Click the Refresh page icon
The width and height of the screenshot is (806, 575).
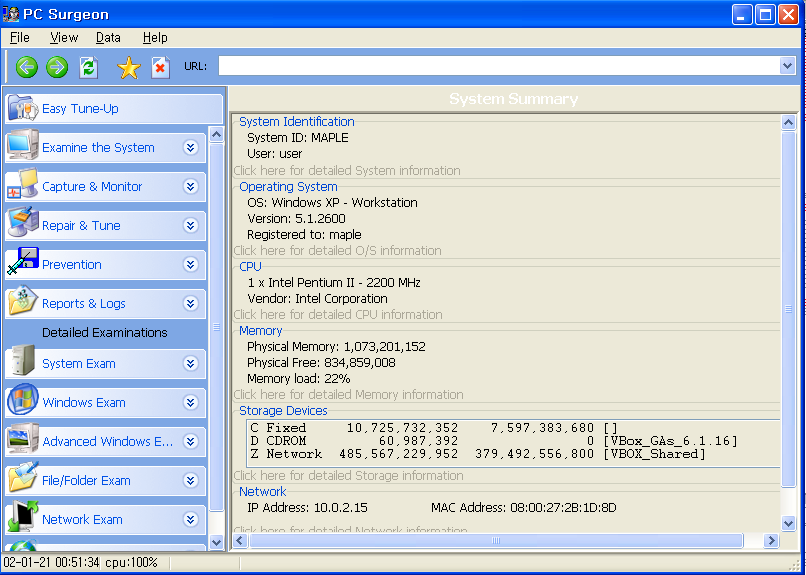pyautogui.click(x=88, y=67)
